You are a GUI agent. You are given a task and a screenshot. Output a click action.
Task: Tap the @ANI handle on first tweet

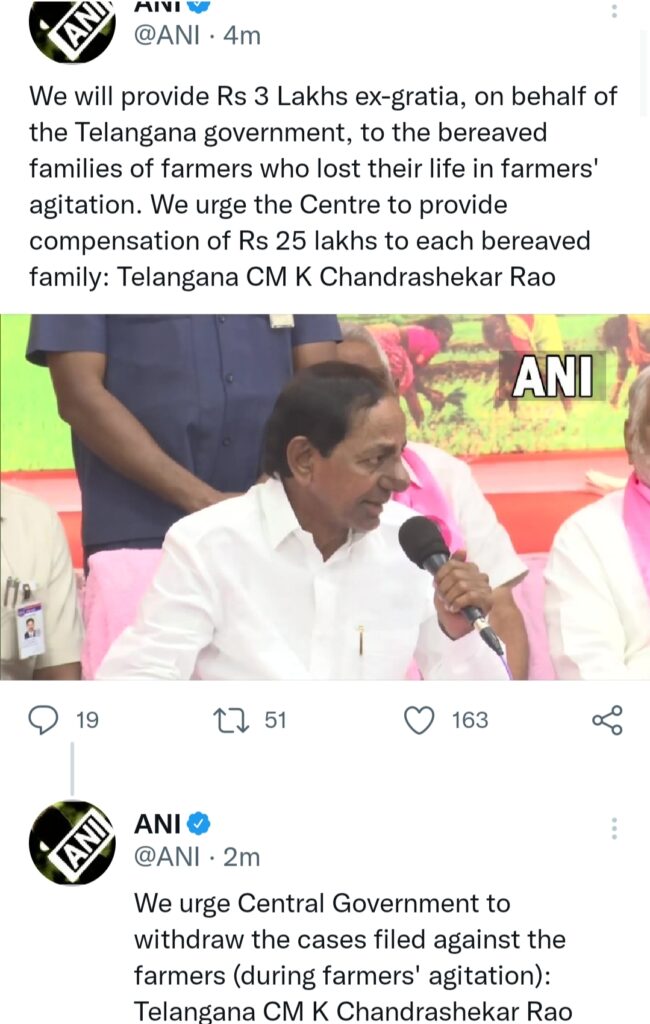click(x=167, y=35)
